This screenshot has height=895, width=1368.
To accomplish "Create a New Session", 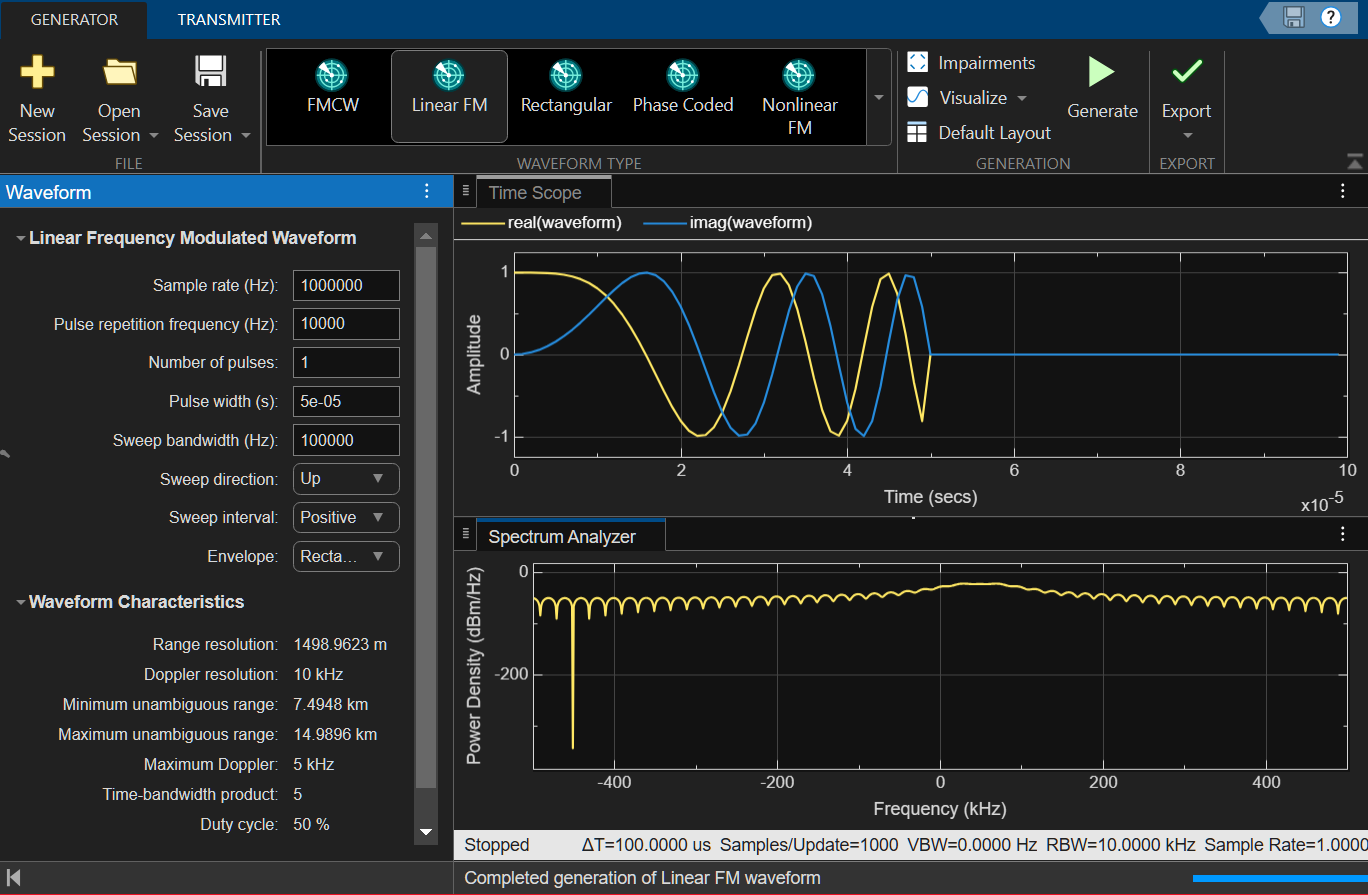I will point(36,95).
